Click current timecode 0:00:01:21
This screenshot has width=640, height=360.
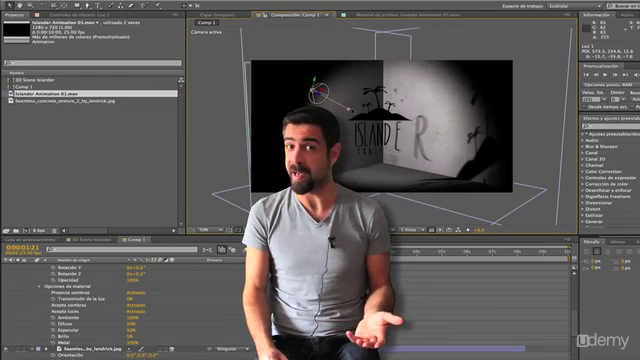point(22,247)
